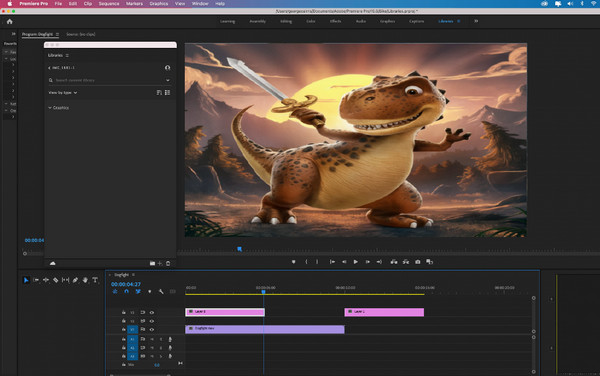Select the Hand tool

click(85, 280)
